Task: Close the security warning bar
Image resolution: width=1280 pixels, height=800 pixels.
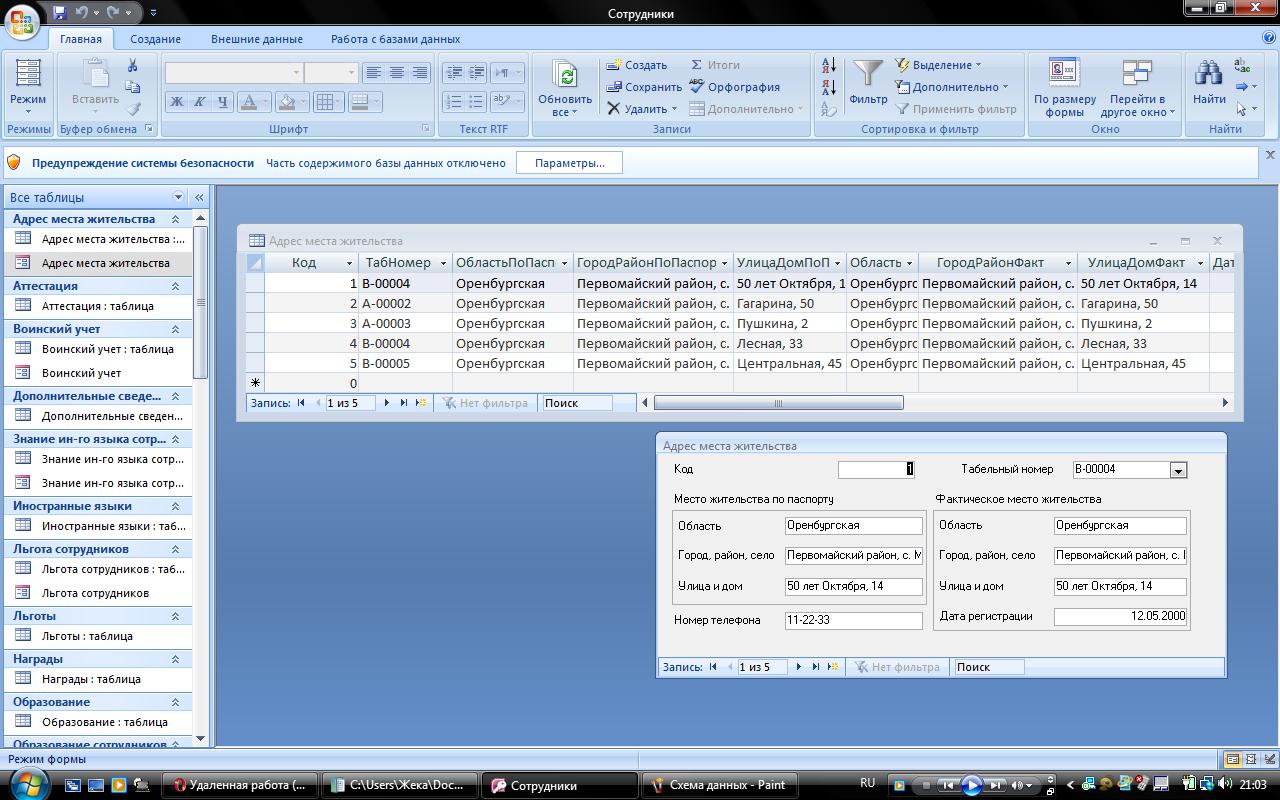Action: click(x=1270, y=155)
